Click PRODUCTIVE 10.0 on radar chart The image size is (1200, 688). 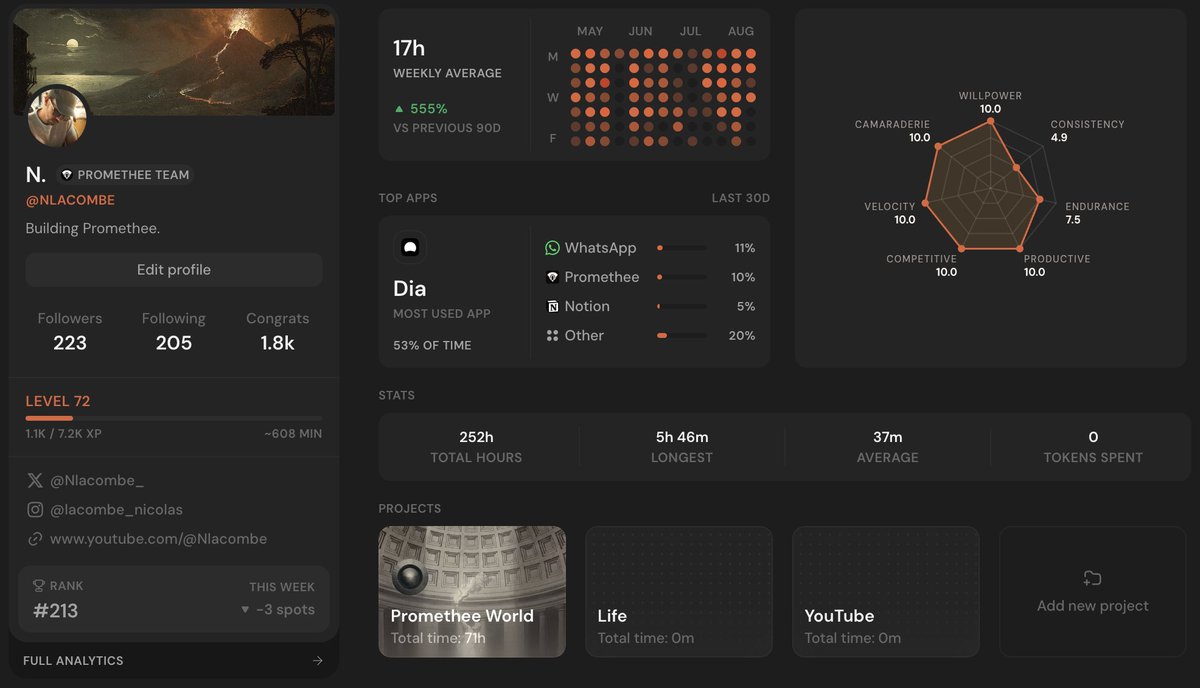point(1056,265)
